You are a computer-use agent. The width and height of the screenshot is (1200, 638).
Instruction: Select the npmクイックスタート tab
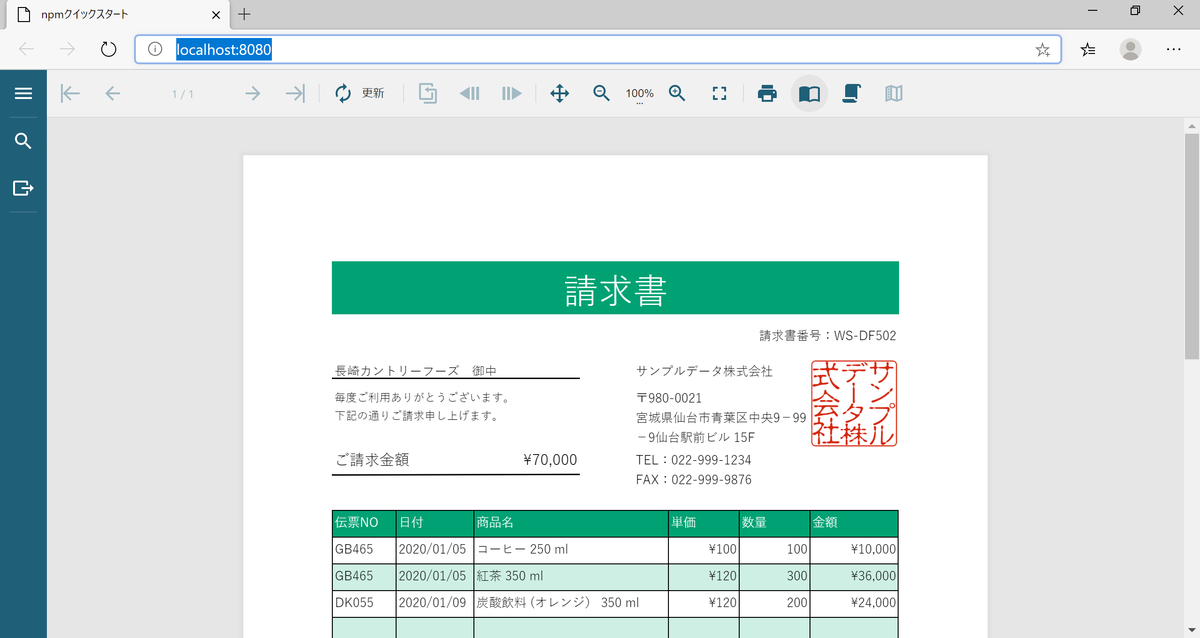point(117,14)
